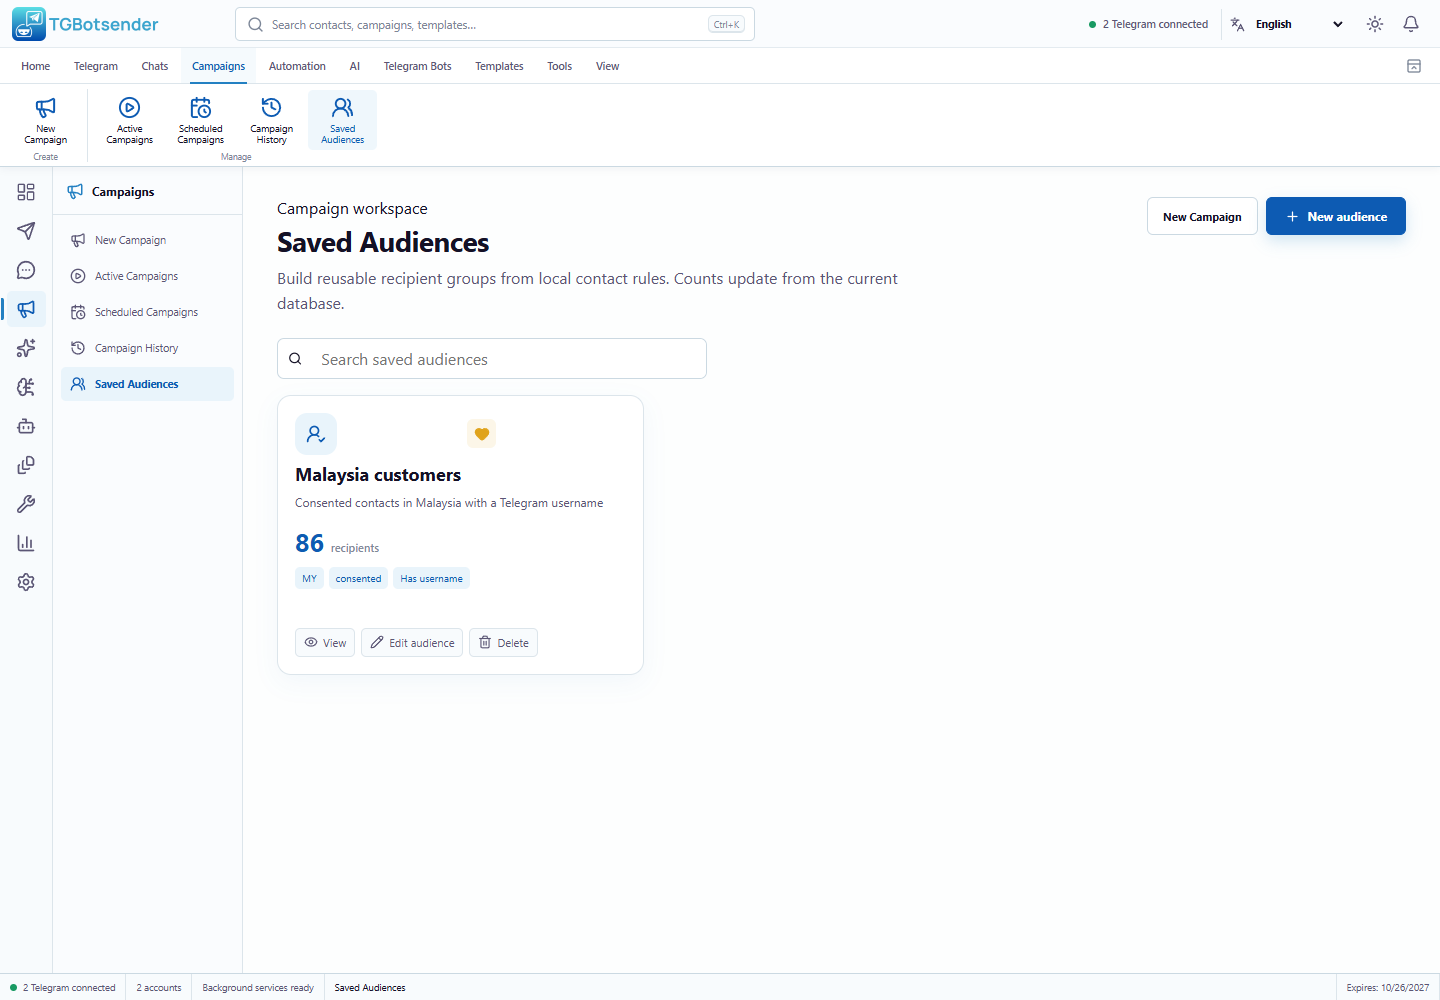1440x1000 pixels.
Task: Delete the Malaysia customers audience
Action: (504, 643)
